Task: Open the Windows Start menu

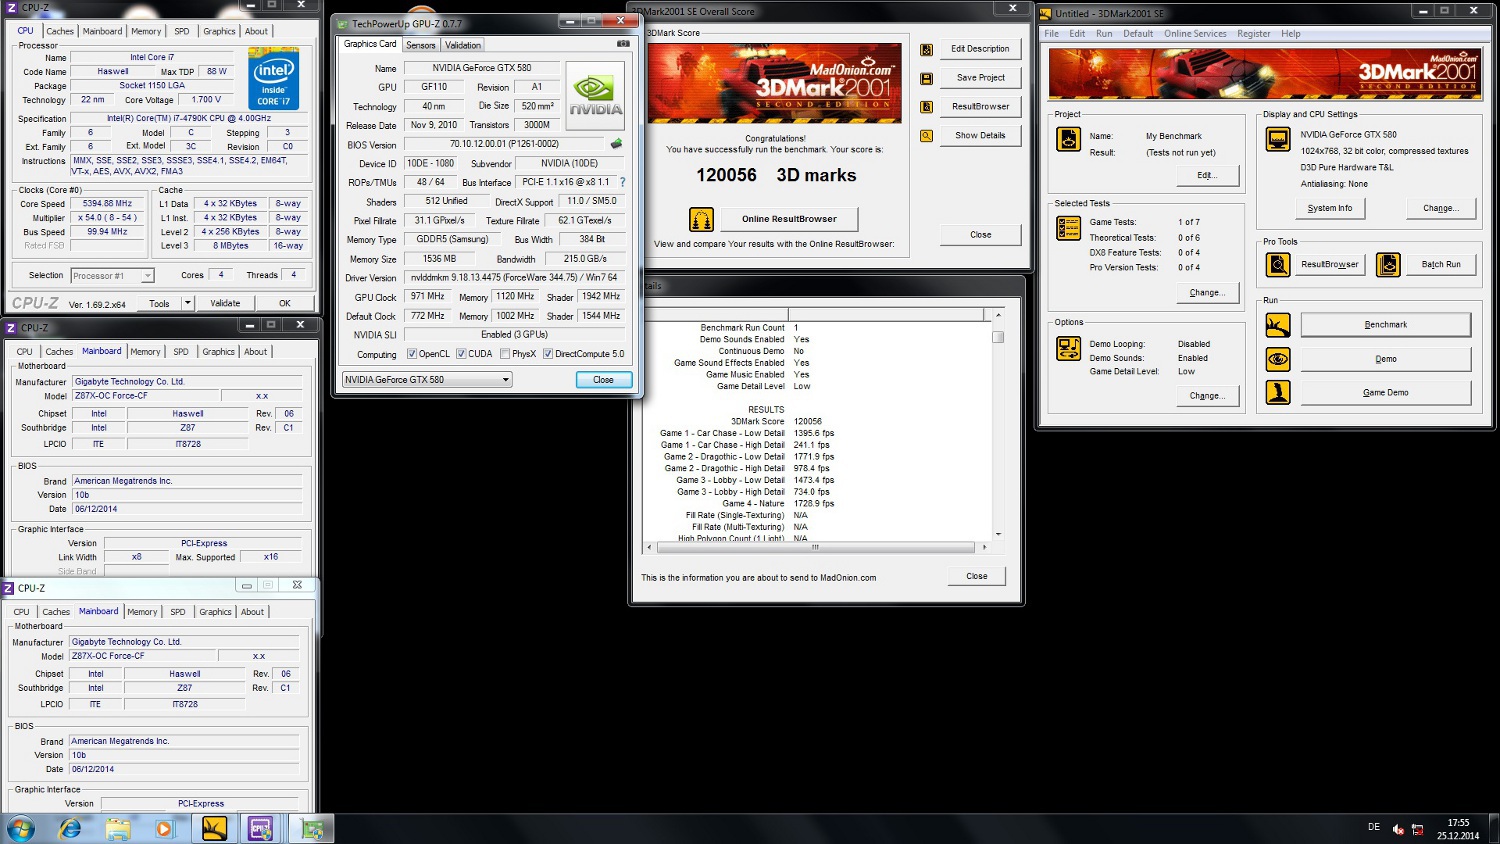Action: 20,828
